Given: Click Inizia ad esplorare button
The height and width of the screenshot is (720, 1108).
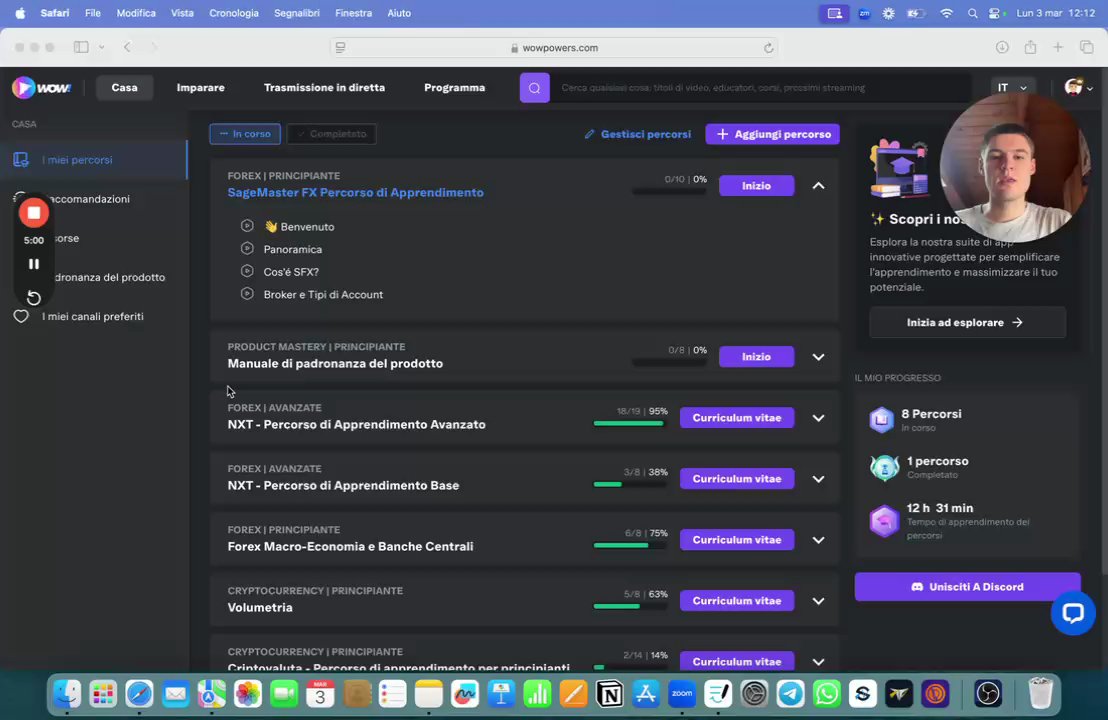Looking at the screenshot, I should tap(967, 322).
